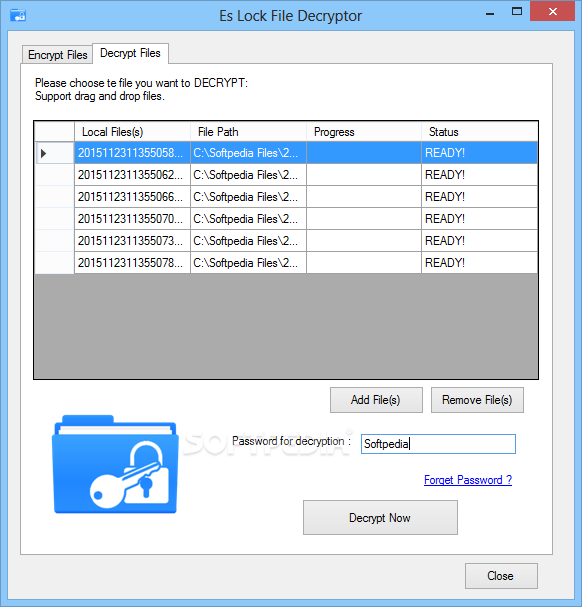Open the Forget Password ? link

pos(468,480)
